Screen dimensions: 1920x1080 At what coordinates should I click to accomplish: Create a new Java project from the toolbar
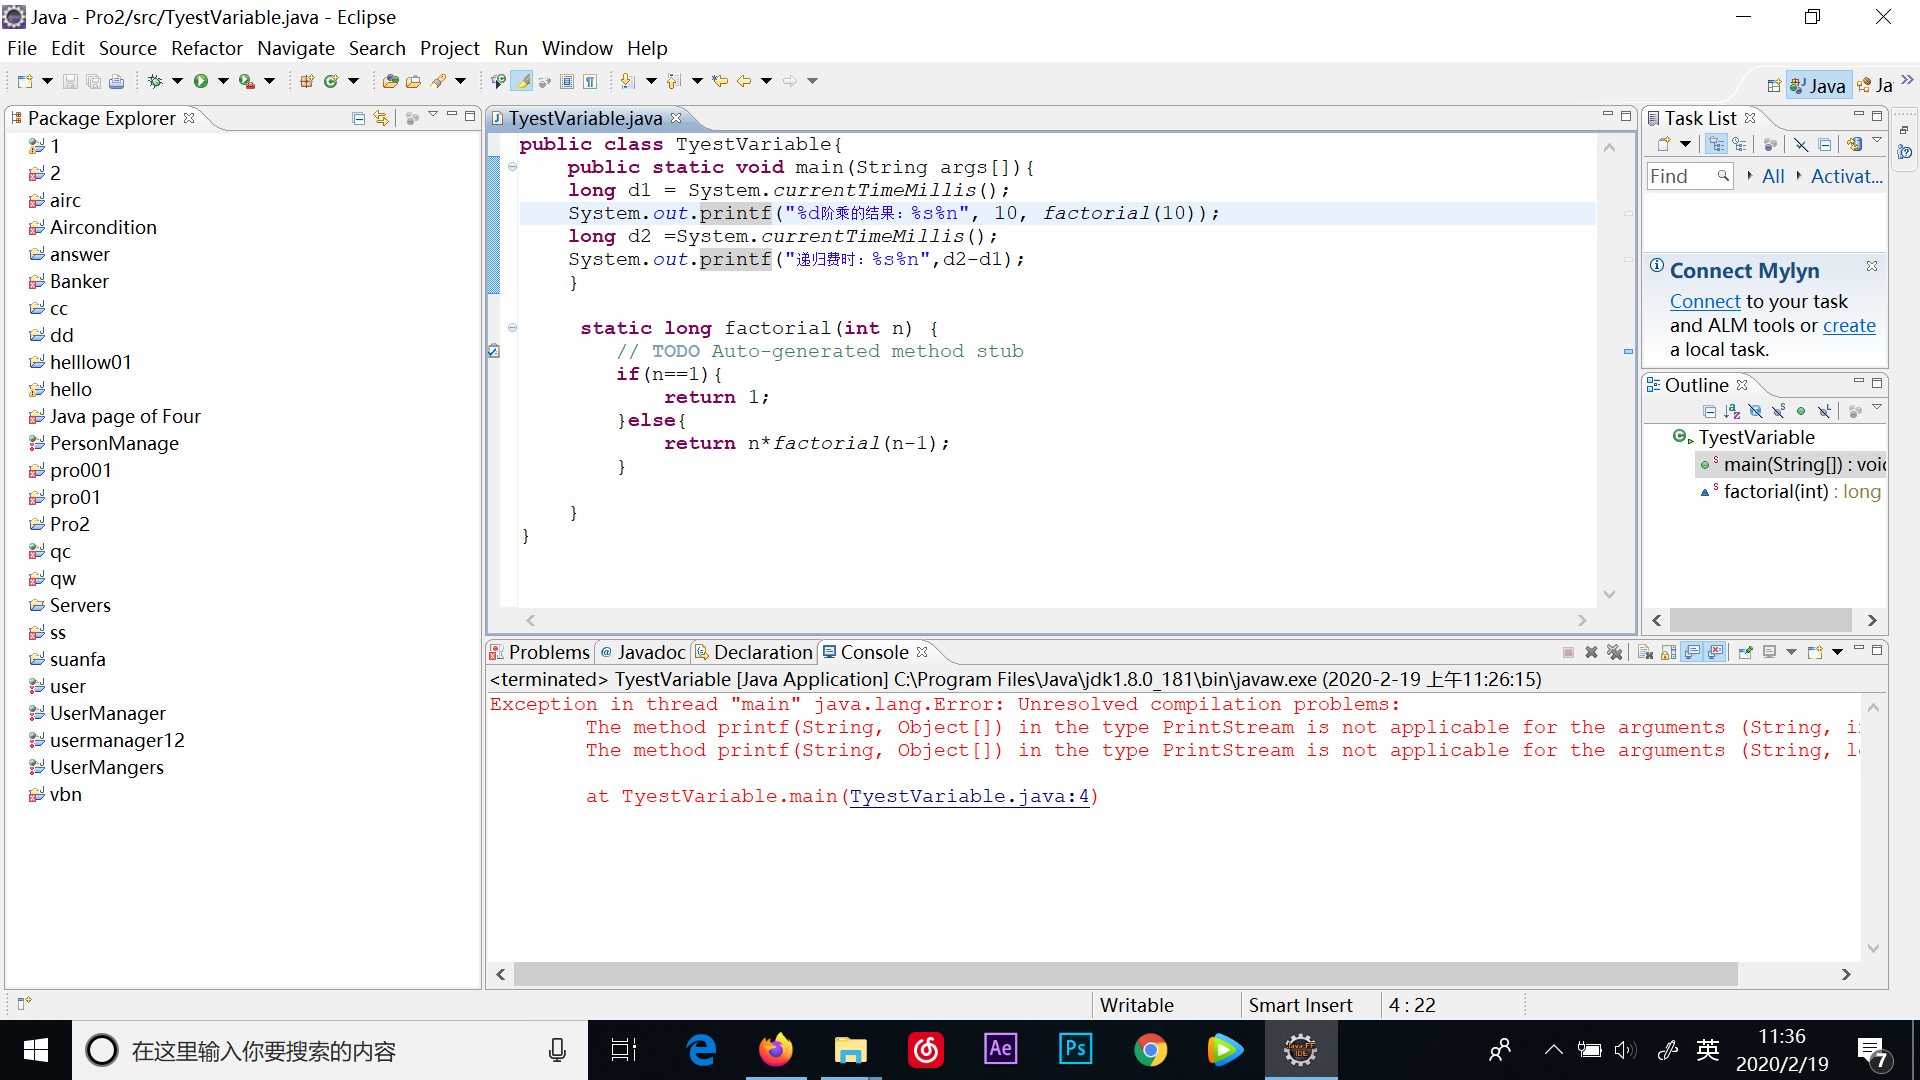(x=307, y=81)
